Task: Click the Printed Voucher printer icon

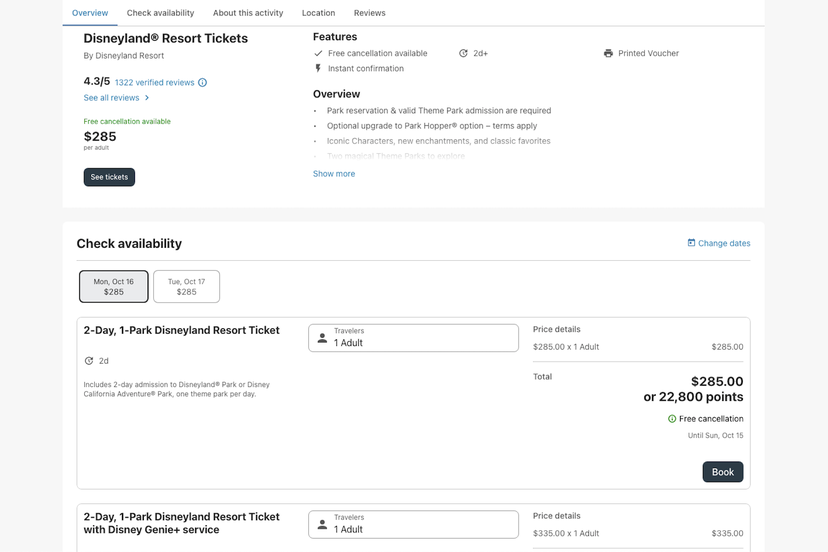Action: coord(608,53)
